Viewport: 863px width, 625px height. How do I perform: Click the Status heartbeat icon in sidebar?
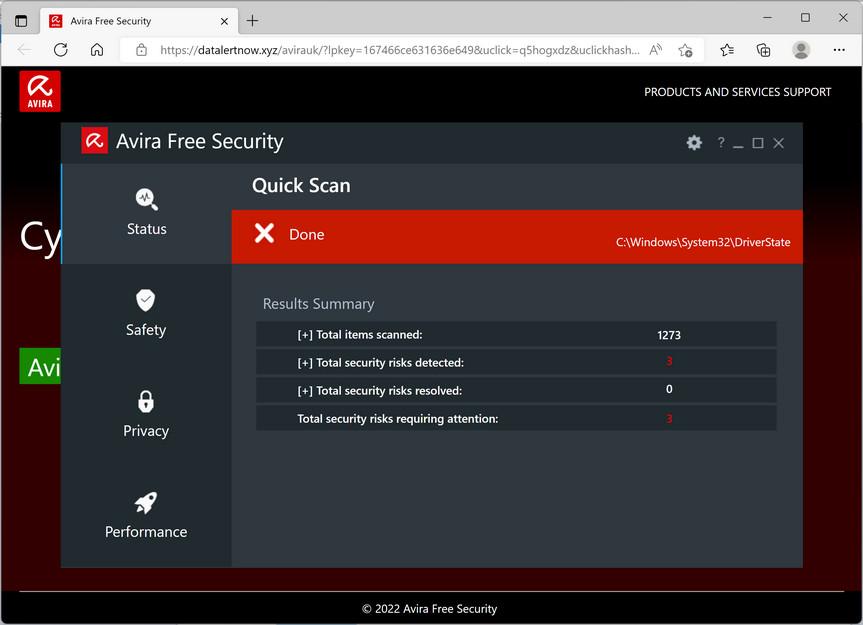coord(146,198)
